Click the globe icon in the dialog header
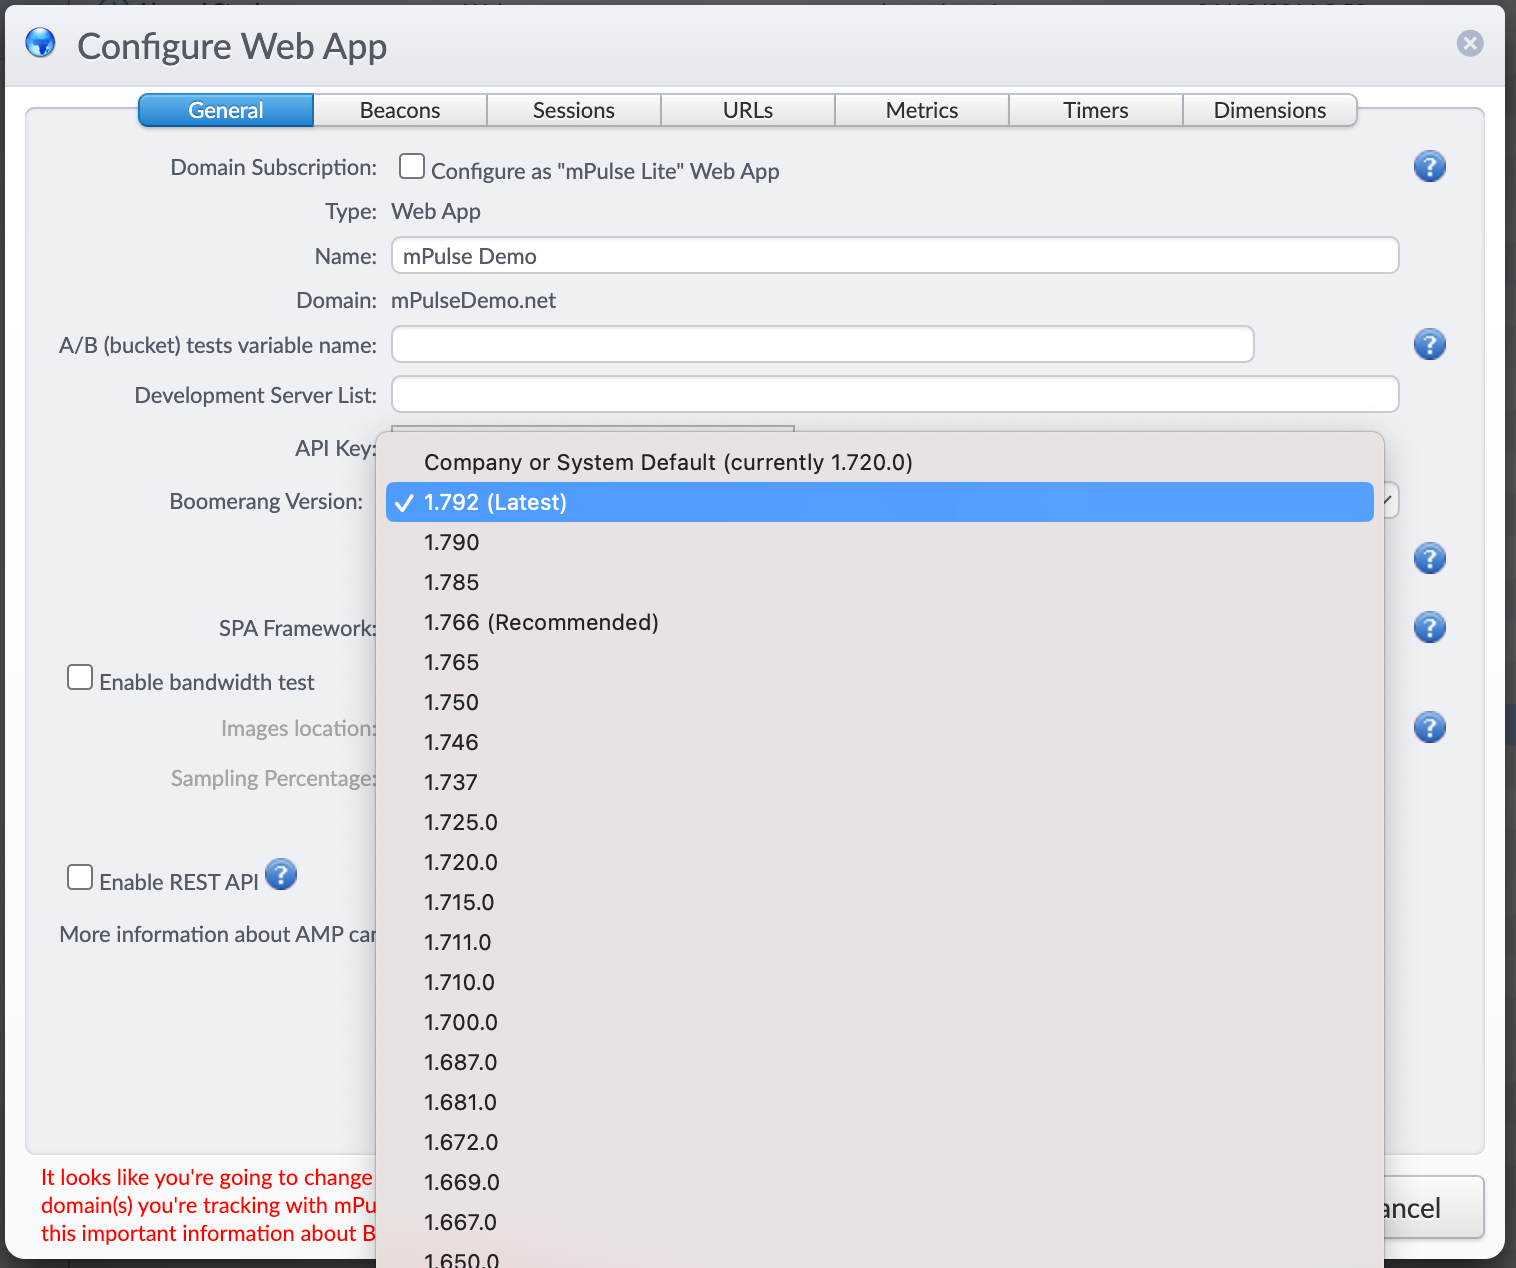This screenshot has height=1268, width=1516. (x=40, y=44)
